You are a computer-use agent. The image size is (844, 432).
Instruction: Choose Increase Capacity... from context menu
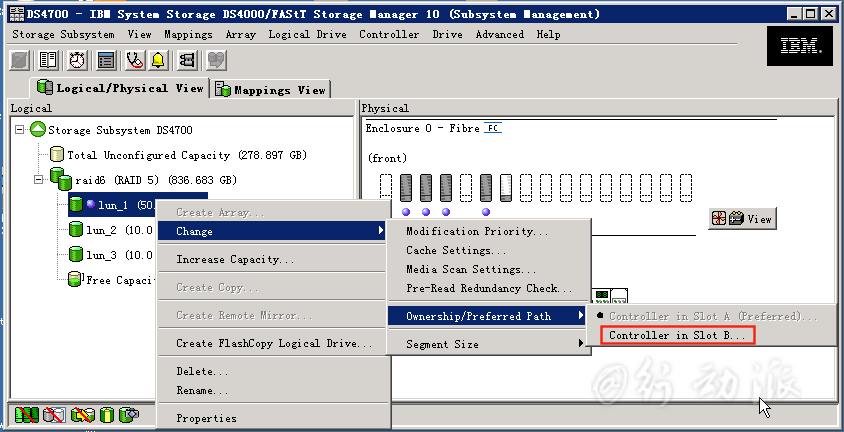[273, 259]
